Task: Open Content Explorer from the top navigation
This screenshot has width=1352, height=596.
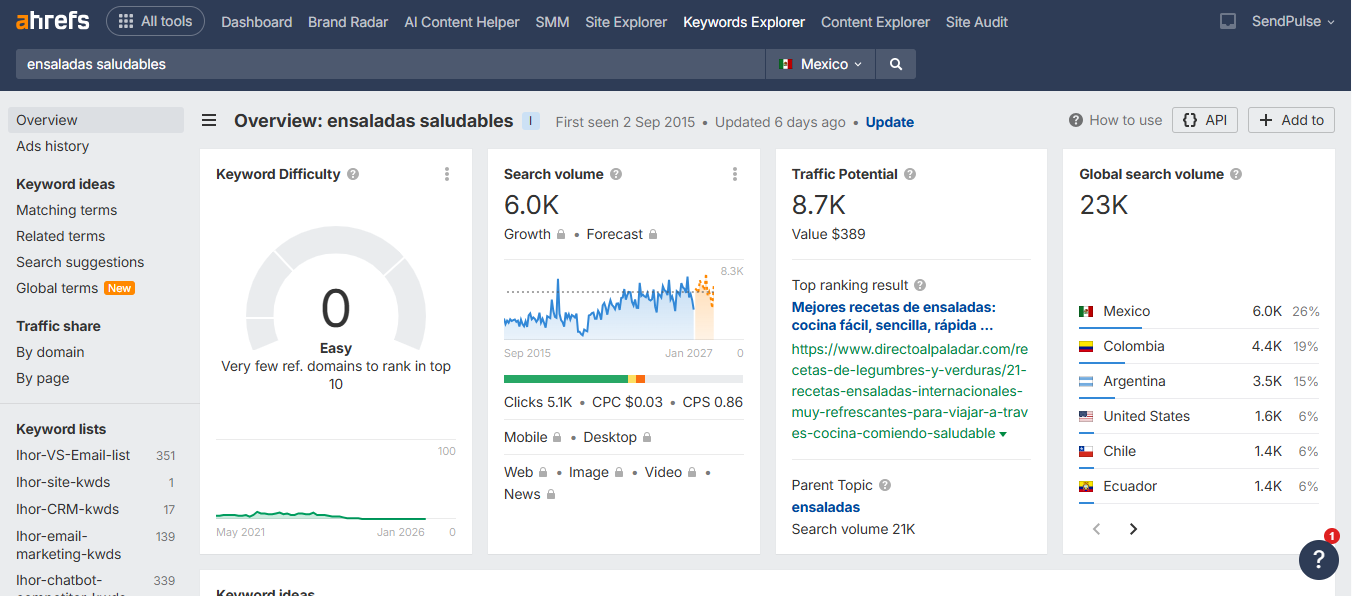Action: pos(875,21)
